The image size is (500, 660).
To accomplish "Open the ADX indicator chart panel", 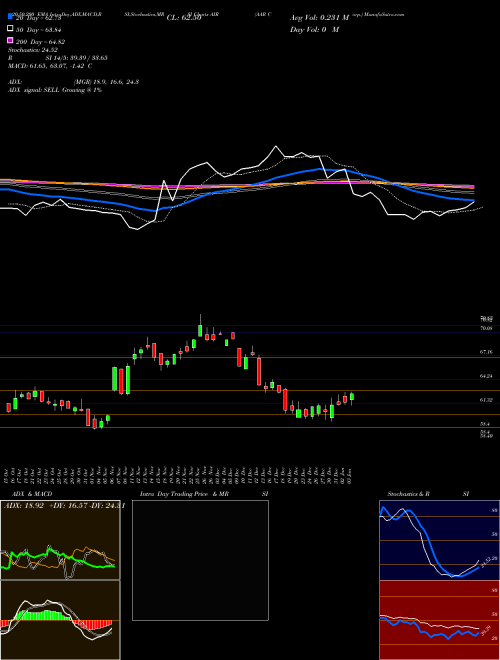I will pyautogui.click(x=60, y=540).
